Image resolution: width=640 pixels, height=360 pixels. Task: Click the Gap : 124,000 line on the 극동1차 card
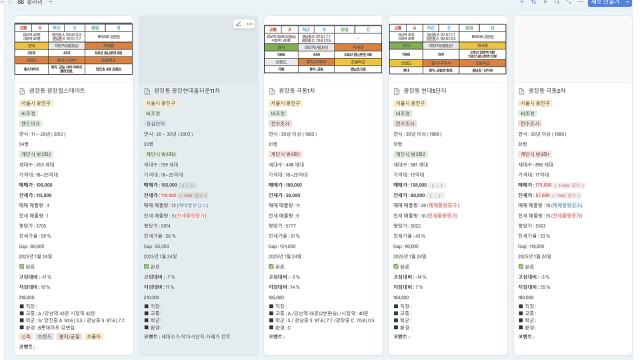[282, 246]
